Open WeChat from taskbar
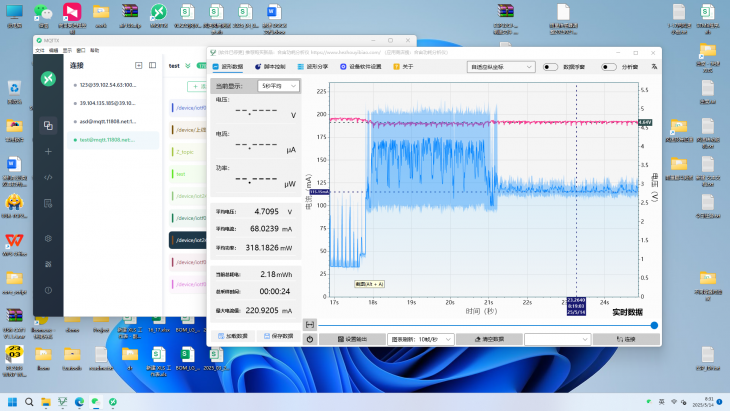 [96, 402]
